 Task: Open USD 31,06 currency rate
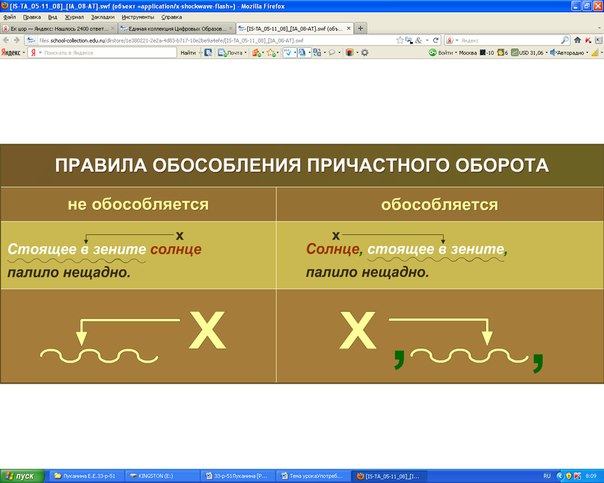click(527, 53)
